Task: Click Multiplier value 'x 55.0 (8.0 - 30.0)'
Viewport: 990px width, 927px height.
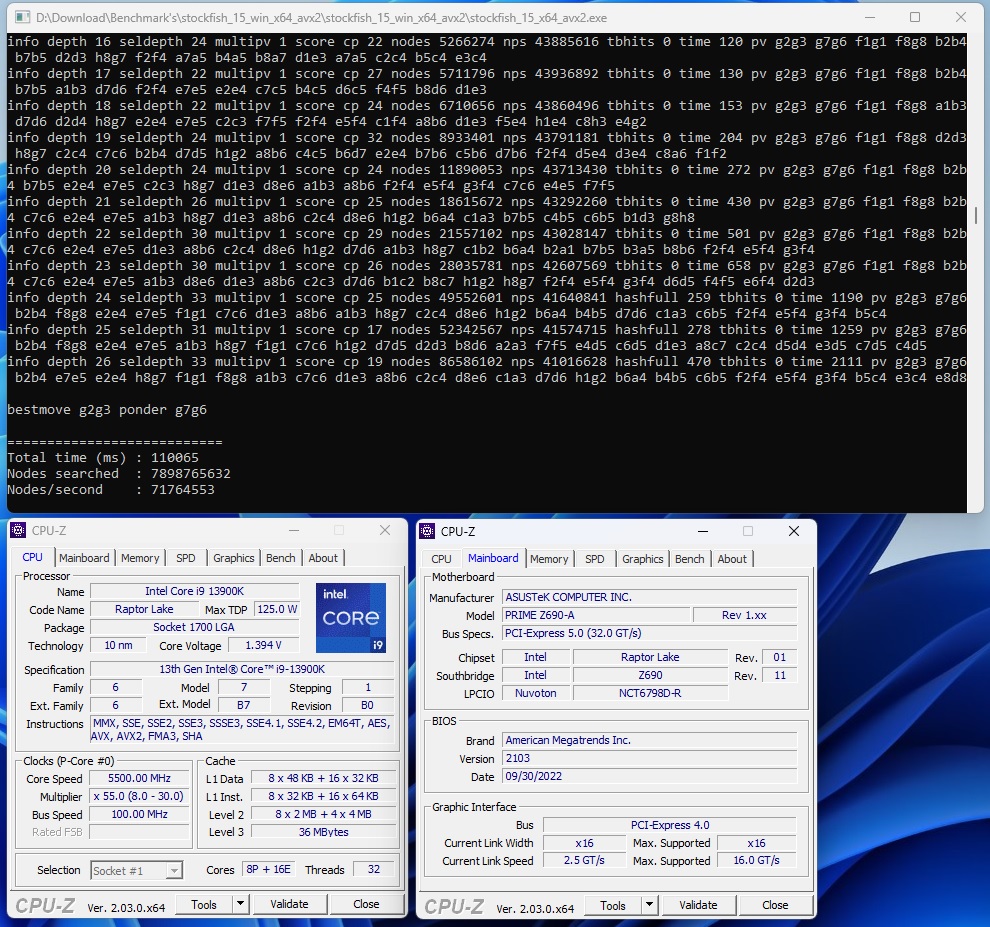Action: coord(139,796)
